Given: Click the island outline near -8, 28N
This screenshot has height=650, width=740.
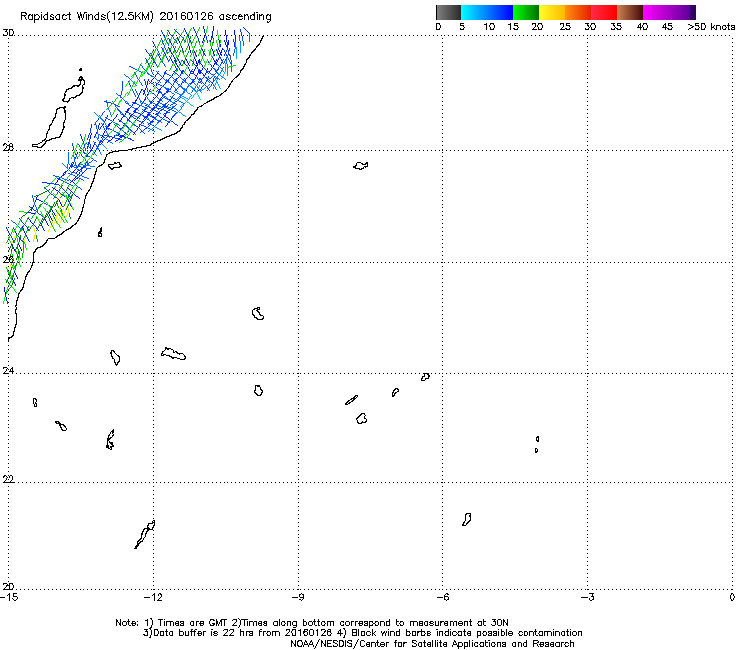Looking at the screenshot, I should 361,166.
